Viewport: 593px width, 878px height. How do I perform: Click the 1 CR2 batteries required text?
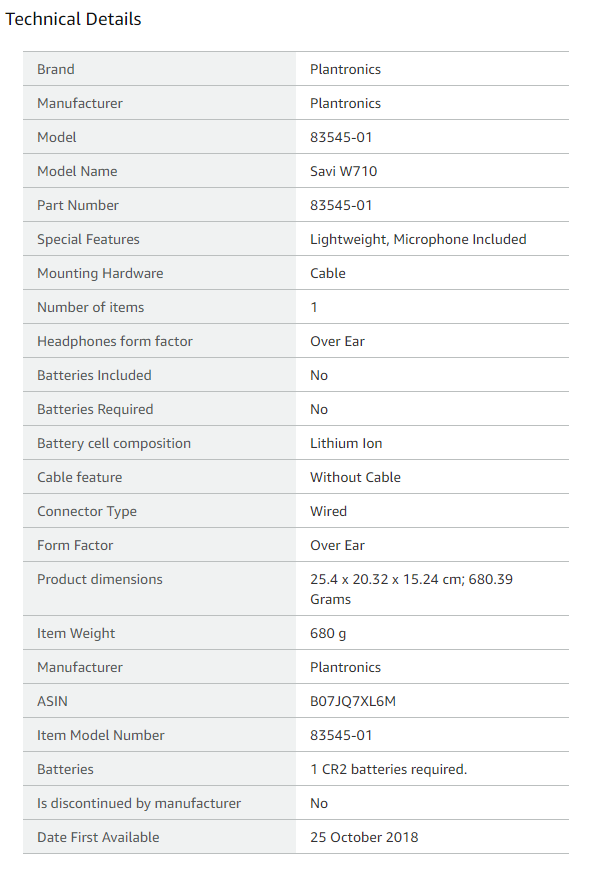[388, 770]
